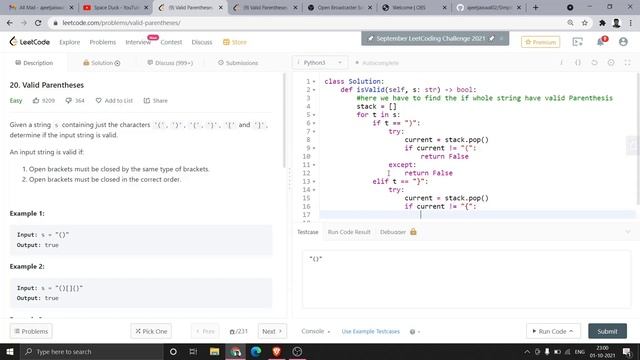Click the Share icon

click(x=147, y=100)
